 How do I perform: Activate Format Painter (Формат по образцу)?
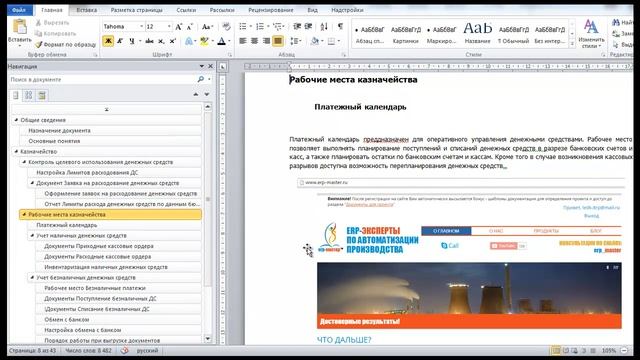(x=65, y=44)
